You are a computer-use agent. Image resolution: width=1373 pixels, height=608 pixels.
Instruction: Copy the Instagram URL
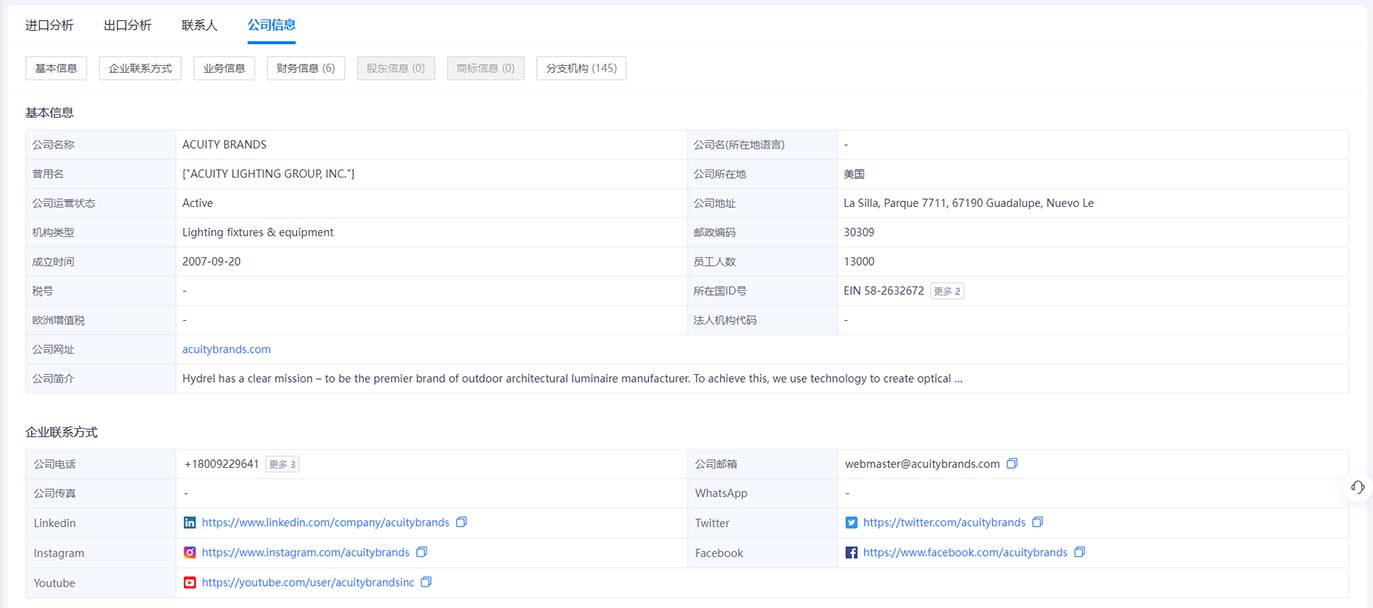point(421,552)
